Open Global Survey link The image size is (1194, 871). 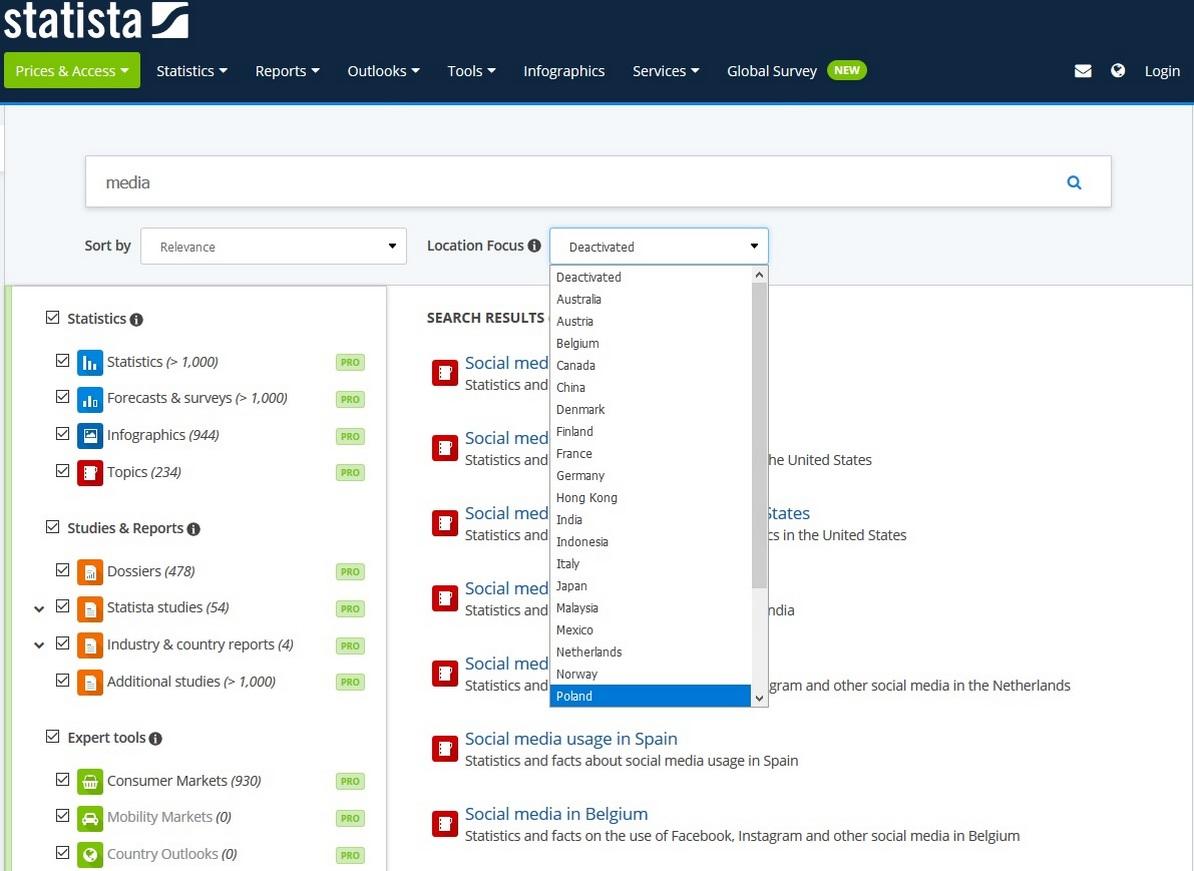[772, 71]
